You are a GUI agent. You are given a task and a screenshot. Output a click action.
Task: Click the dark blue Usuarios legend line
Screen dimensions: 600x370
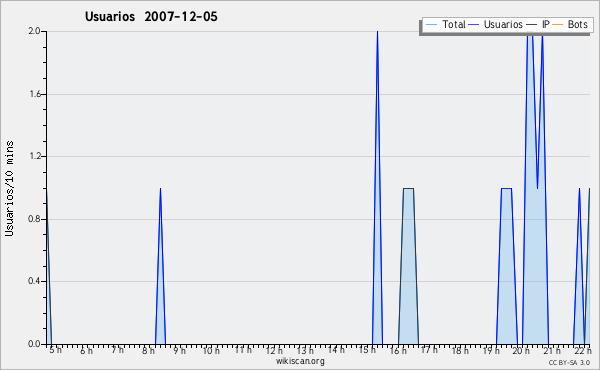[x=474, y=25]
